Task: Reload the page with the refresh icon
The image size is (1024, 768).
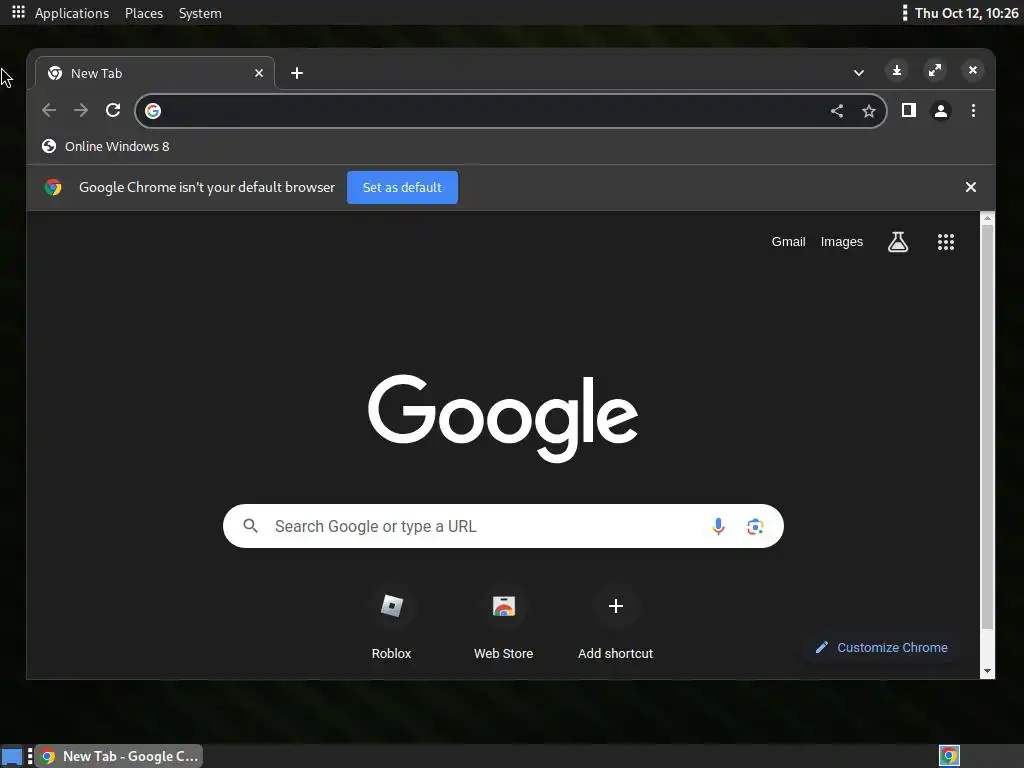Action: [113, 110]
